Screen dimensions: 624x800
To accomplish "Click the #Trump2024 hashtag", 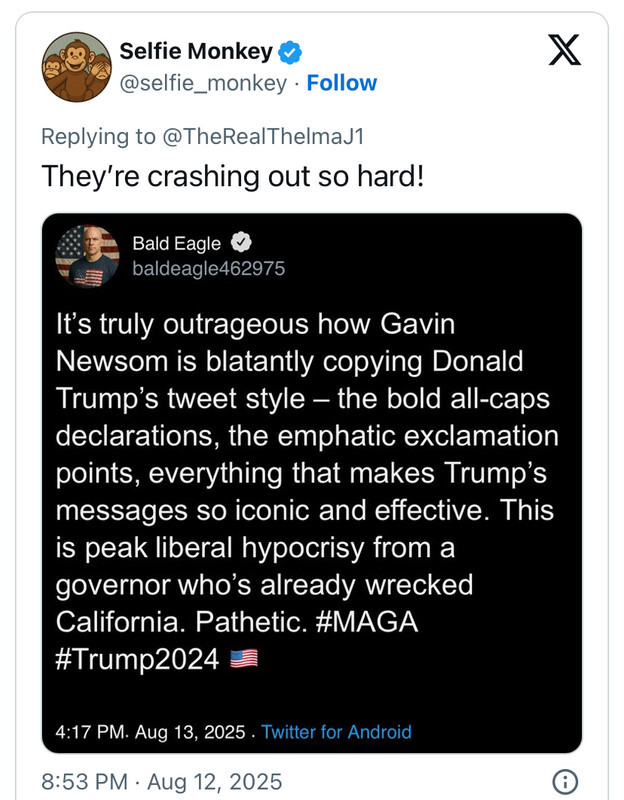I will tap(138, 659).
